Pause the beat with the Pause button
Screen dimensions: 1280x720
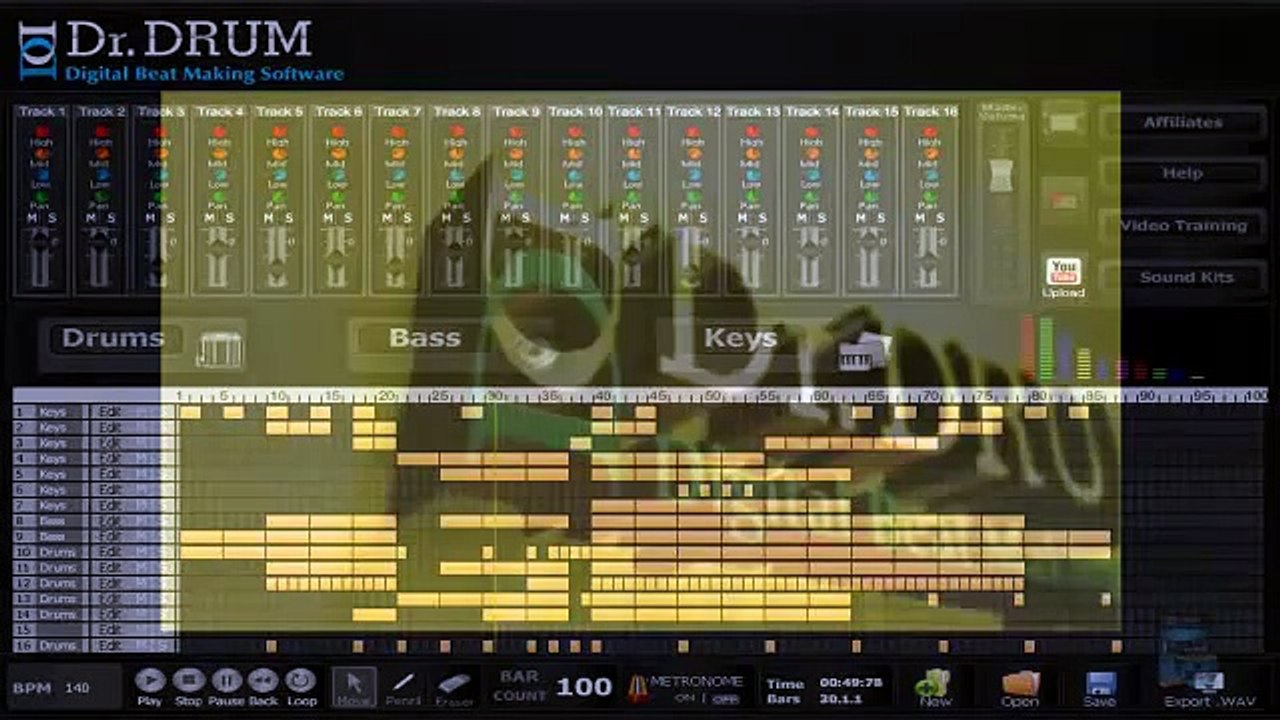point(226,681)
